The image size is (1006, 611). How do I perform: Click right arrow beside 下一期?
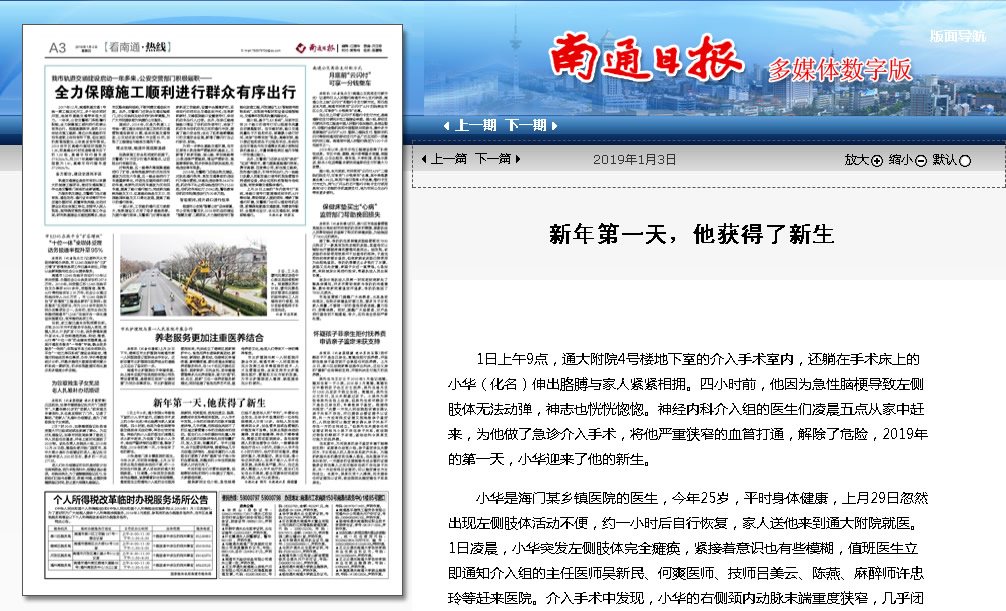pyautogui.click(x=553, y=126)
